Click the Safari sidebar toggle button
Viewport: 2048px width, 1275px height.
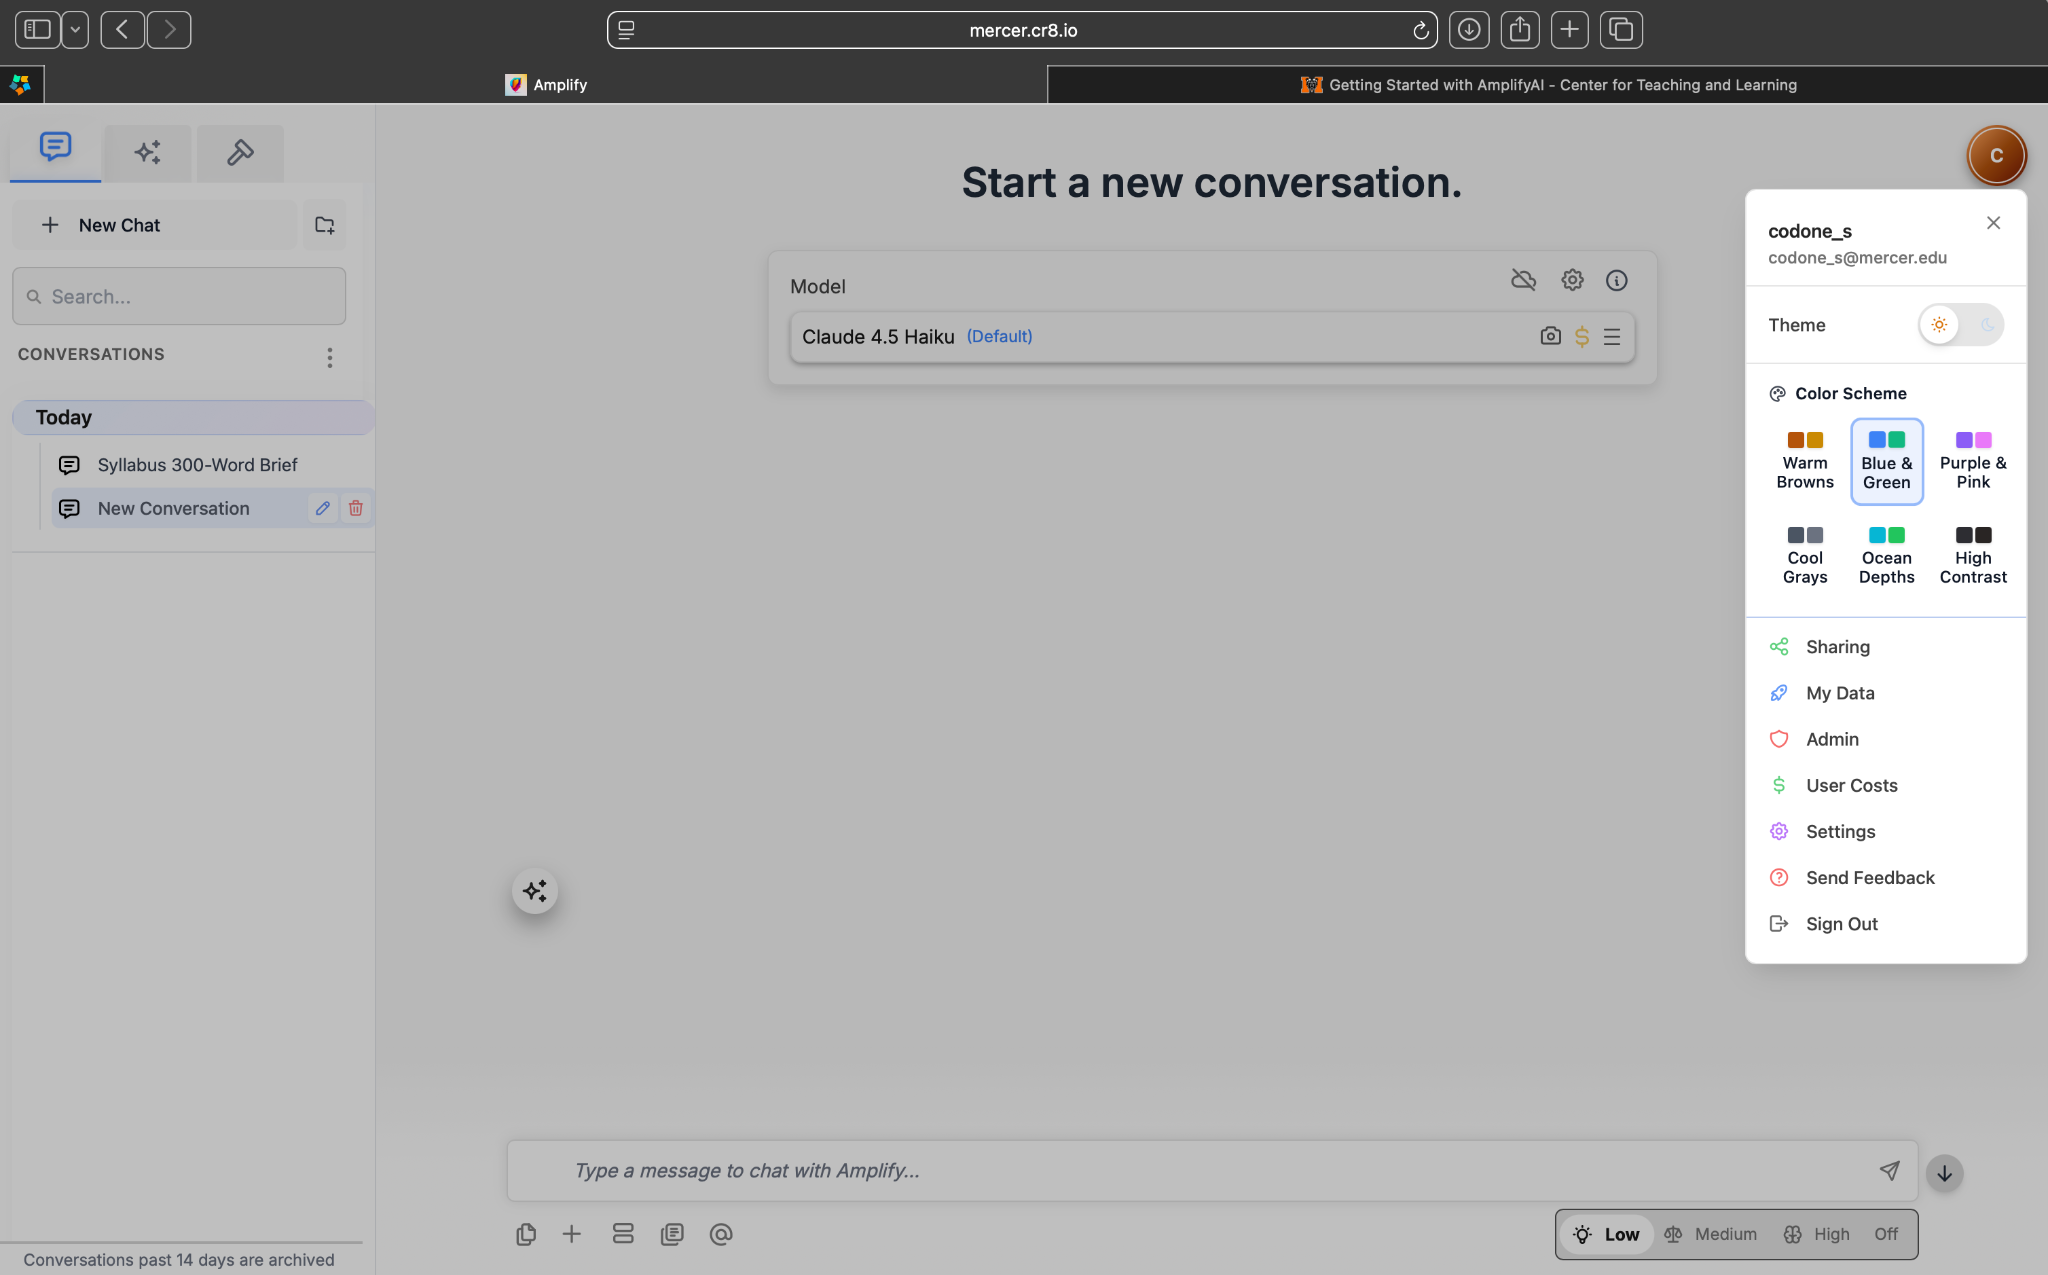37,30
